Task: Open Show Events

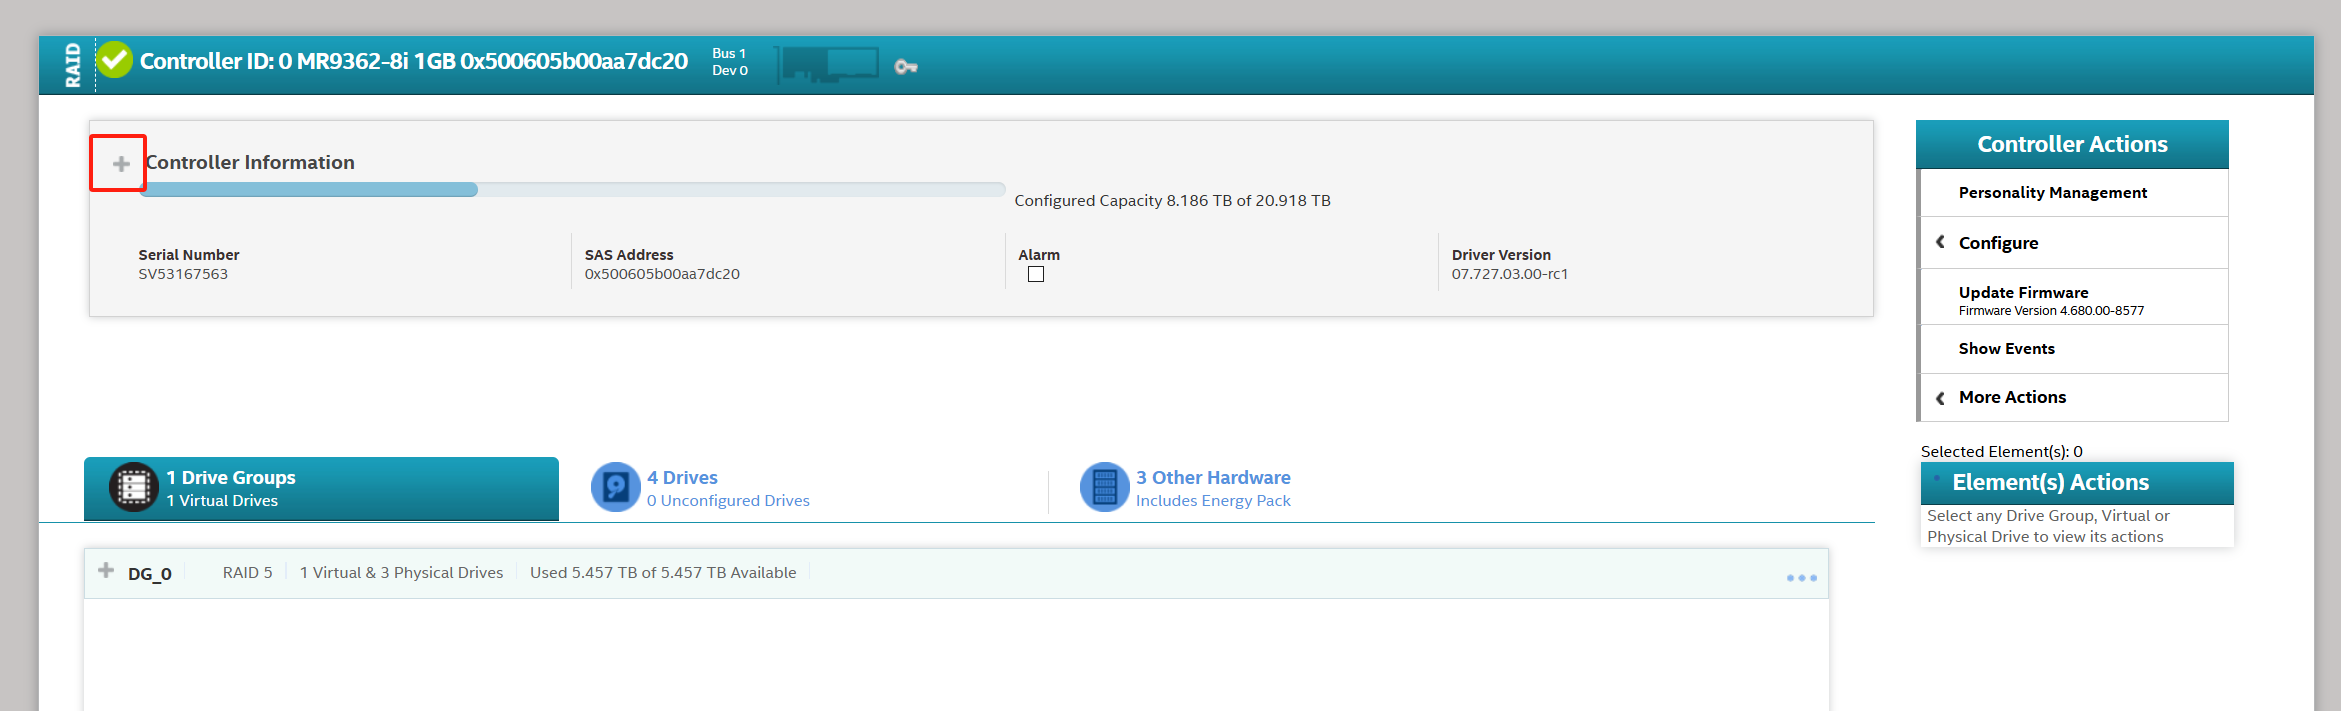Action: tap(2006, 349)
